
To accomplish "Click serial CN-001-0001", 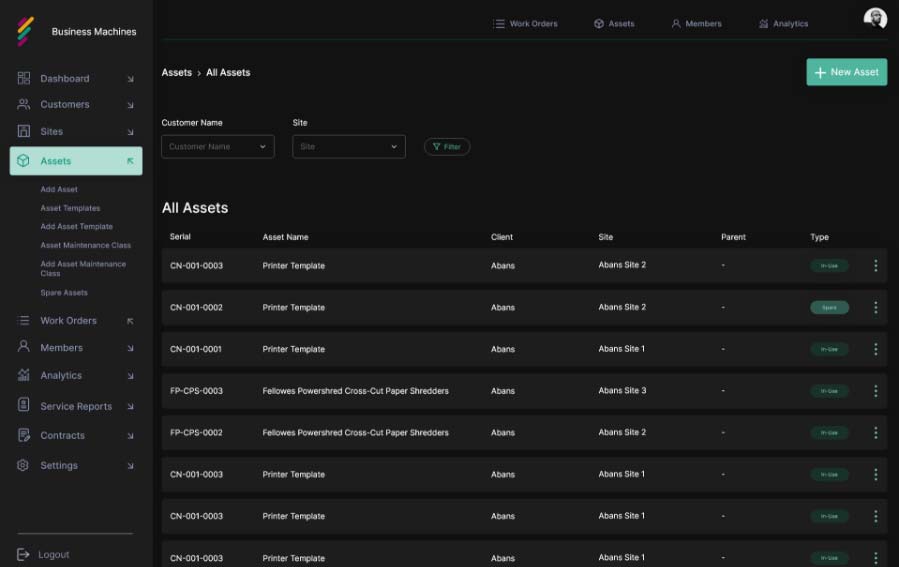I will click(196, 349).
